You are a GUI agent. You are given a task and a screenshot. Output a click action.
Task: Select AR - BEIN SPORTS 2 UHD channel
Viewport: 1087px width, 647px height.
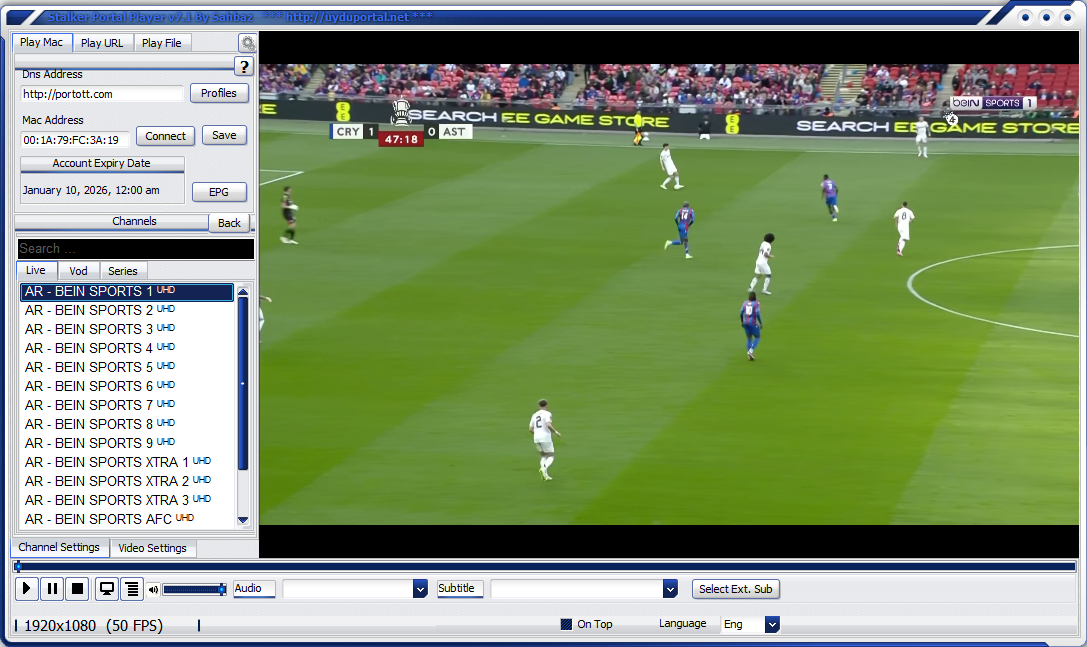[127, 310]
